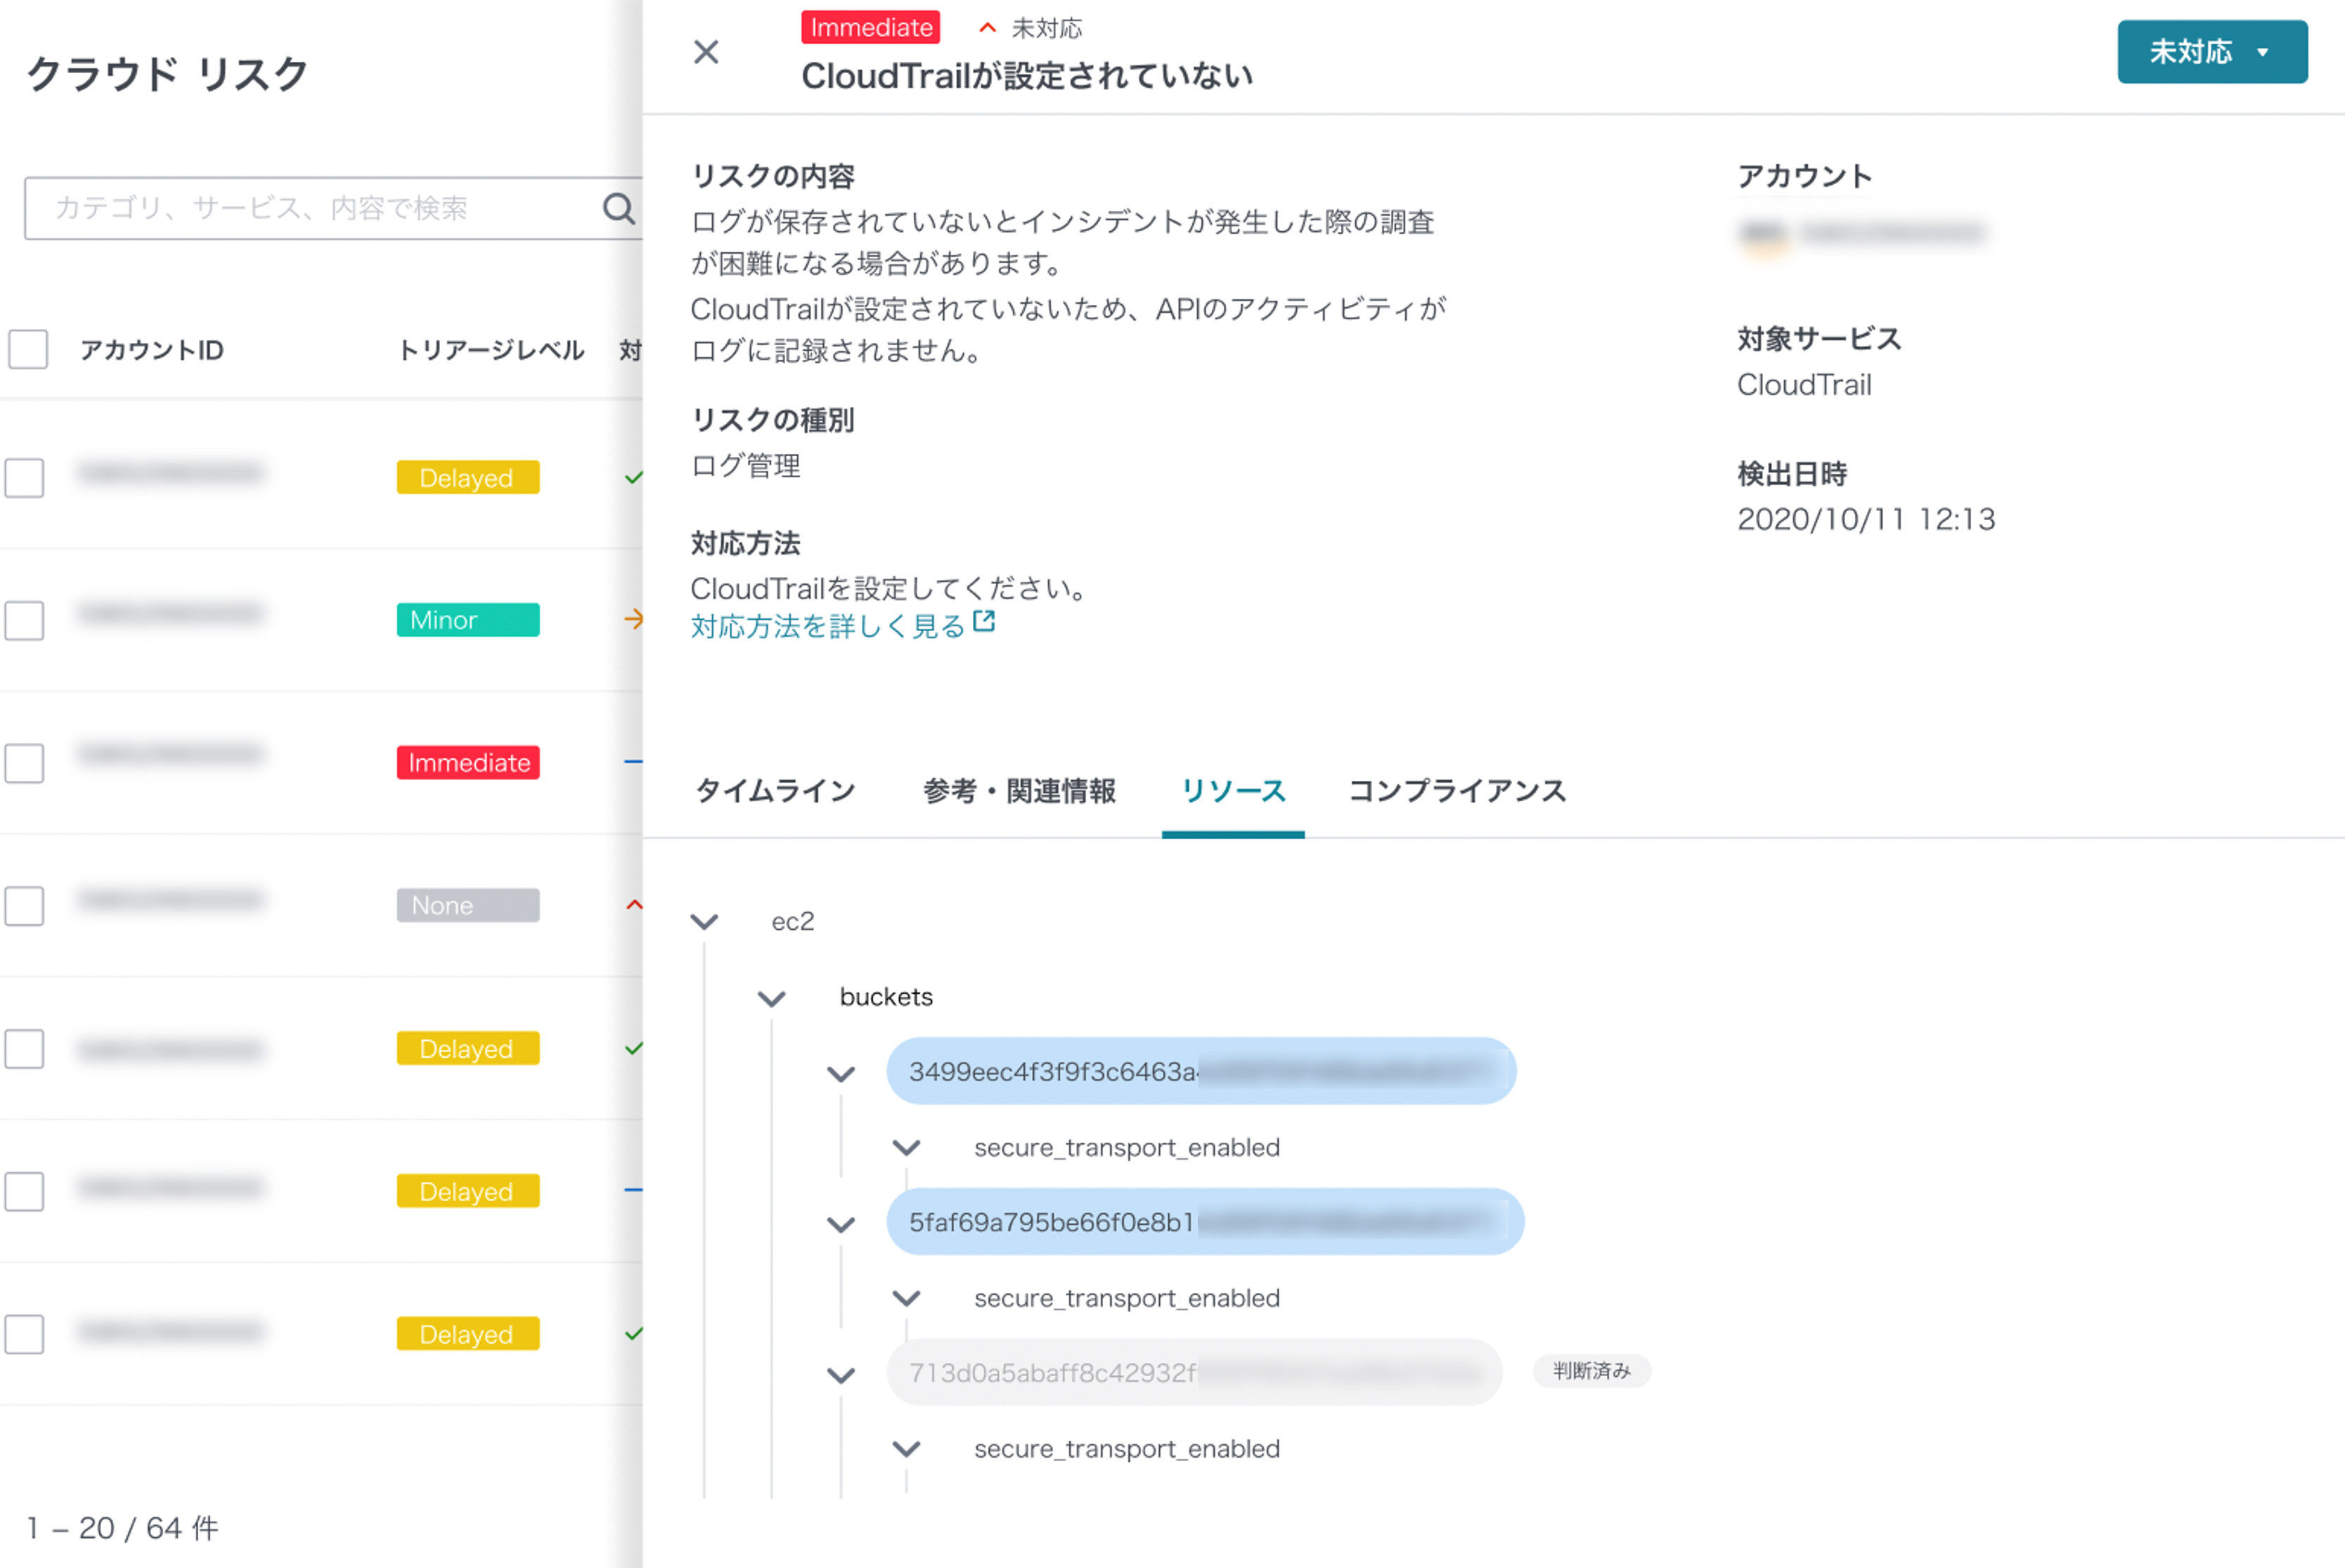Click the external link icon beside 対応方法を詳しく見る
Screen dimensions: 2345x1568
point(985,622)
